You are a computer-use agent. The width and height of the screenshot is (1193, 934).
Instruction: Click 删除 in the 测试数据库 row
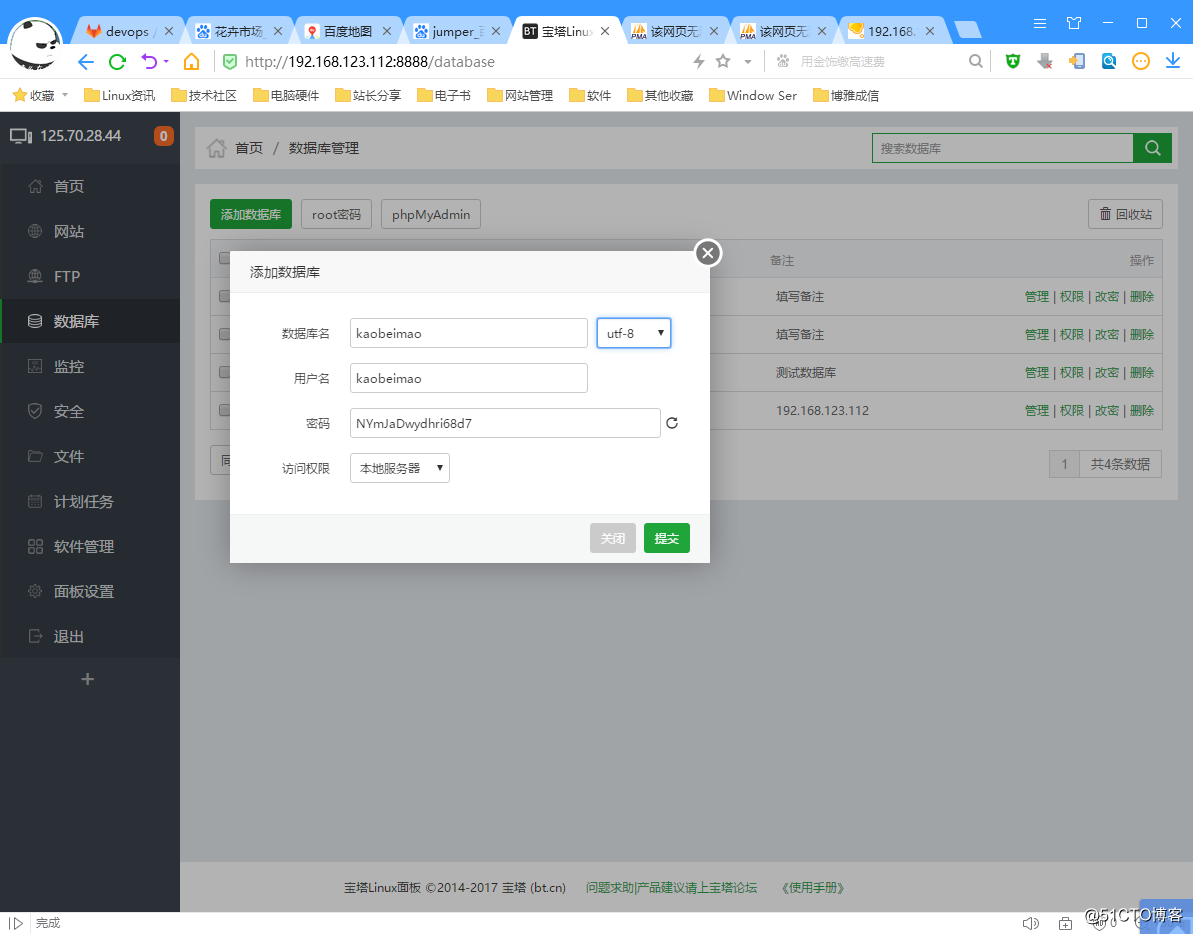tap(1142, 373)
